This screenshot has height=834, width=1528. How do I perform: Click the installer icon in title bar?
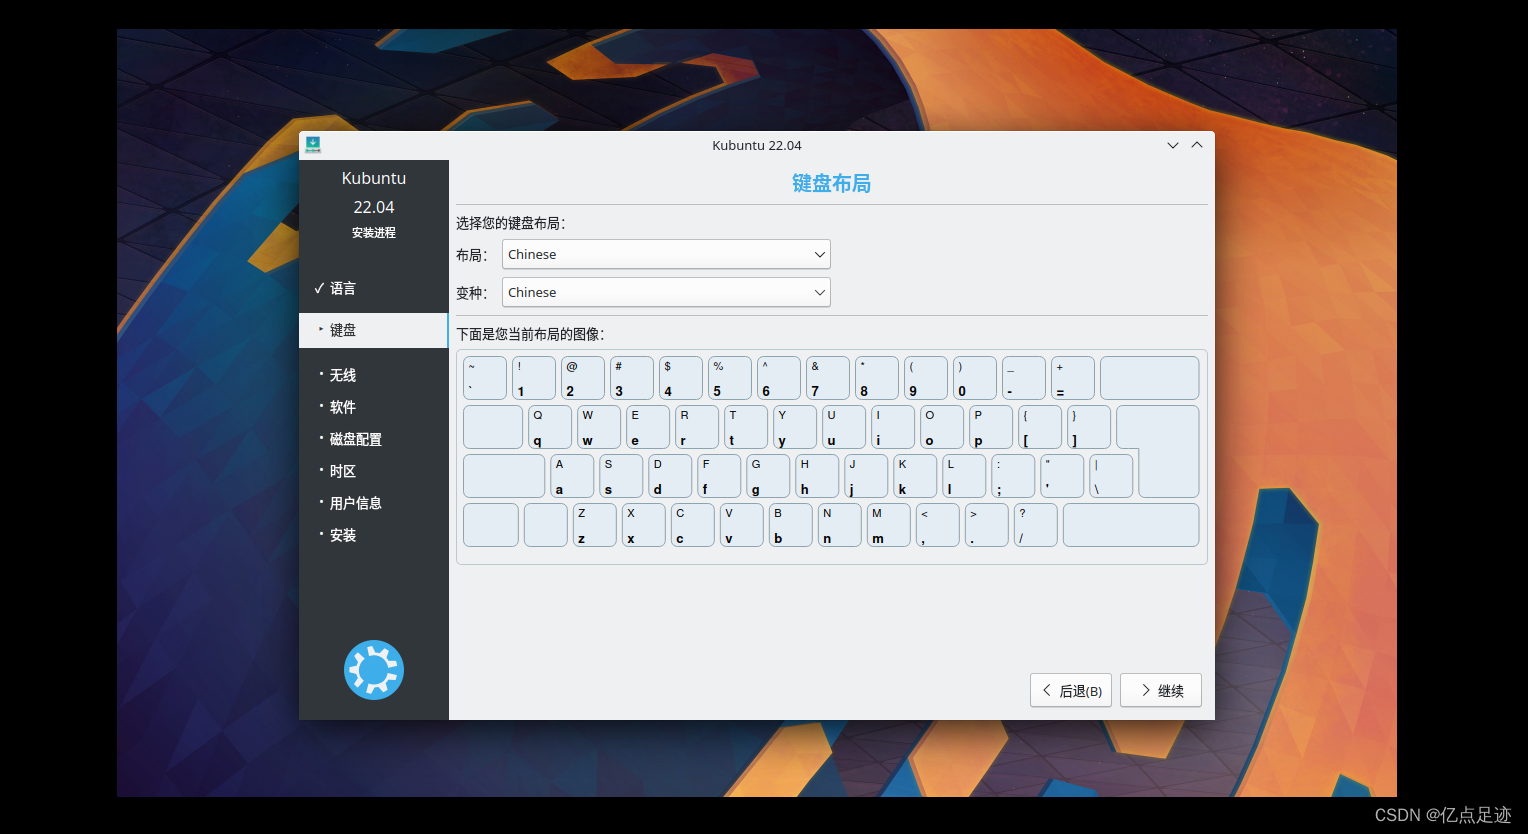pyautogui.click(x=313, y=145)
